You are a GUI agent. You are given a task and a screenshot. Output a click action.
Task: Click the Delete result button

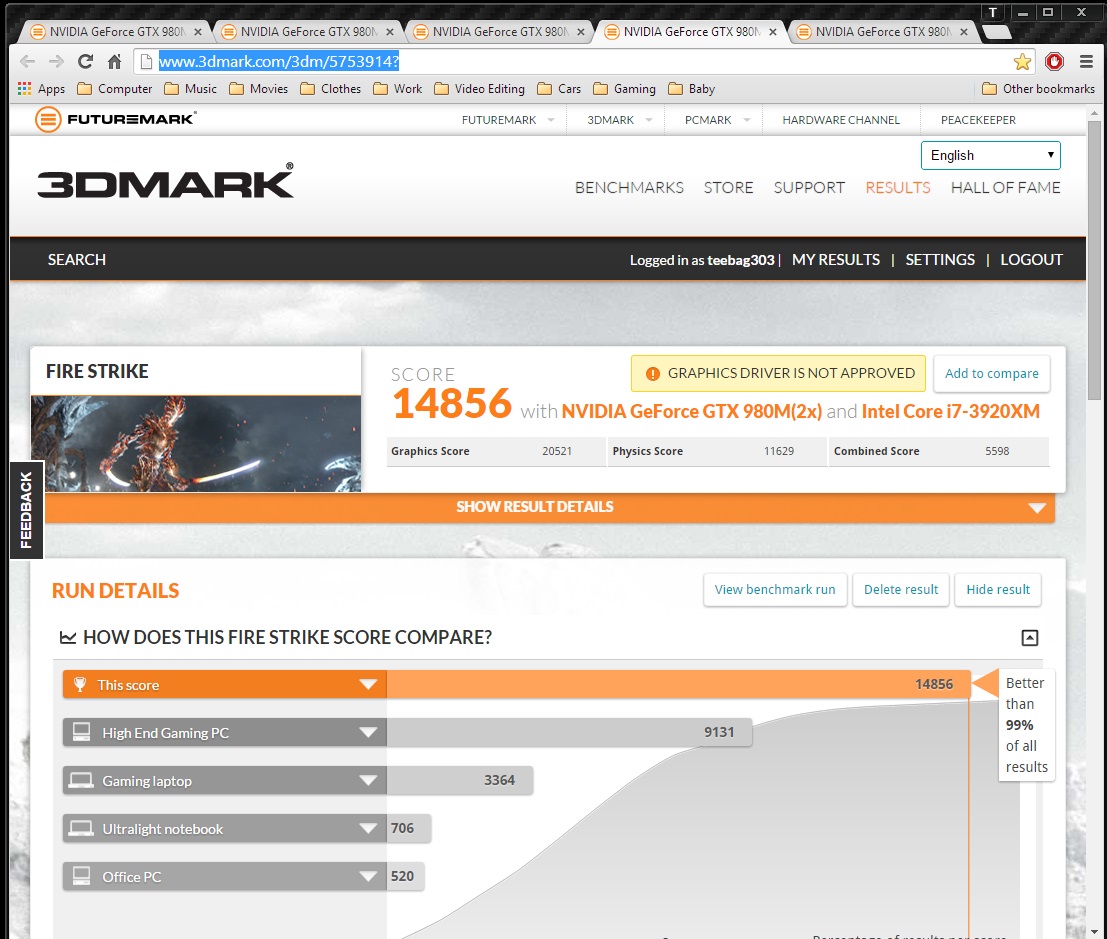[x=901, y=590]
